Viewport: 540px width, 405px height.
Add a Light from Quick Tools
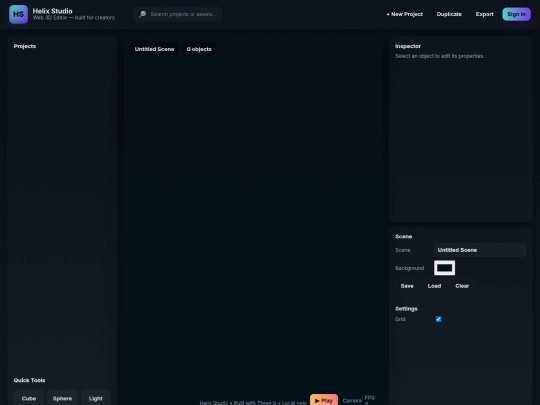[x=96, y=398]
